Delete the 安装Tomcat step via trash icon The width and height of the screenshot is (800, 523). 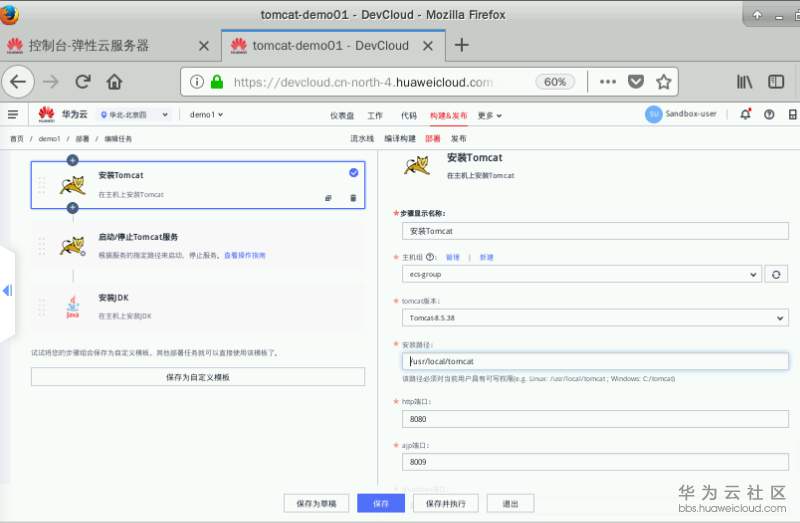click(353, 198)
